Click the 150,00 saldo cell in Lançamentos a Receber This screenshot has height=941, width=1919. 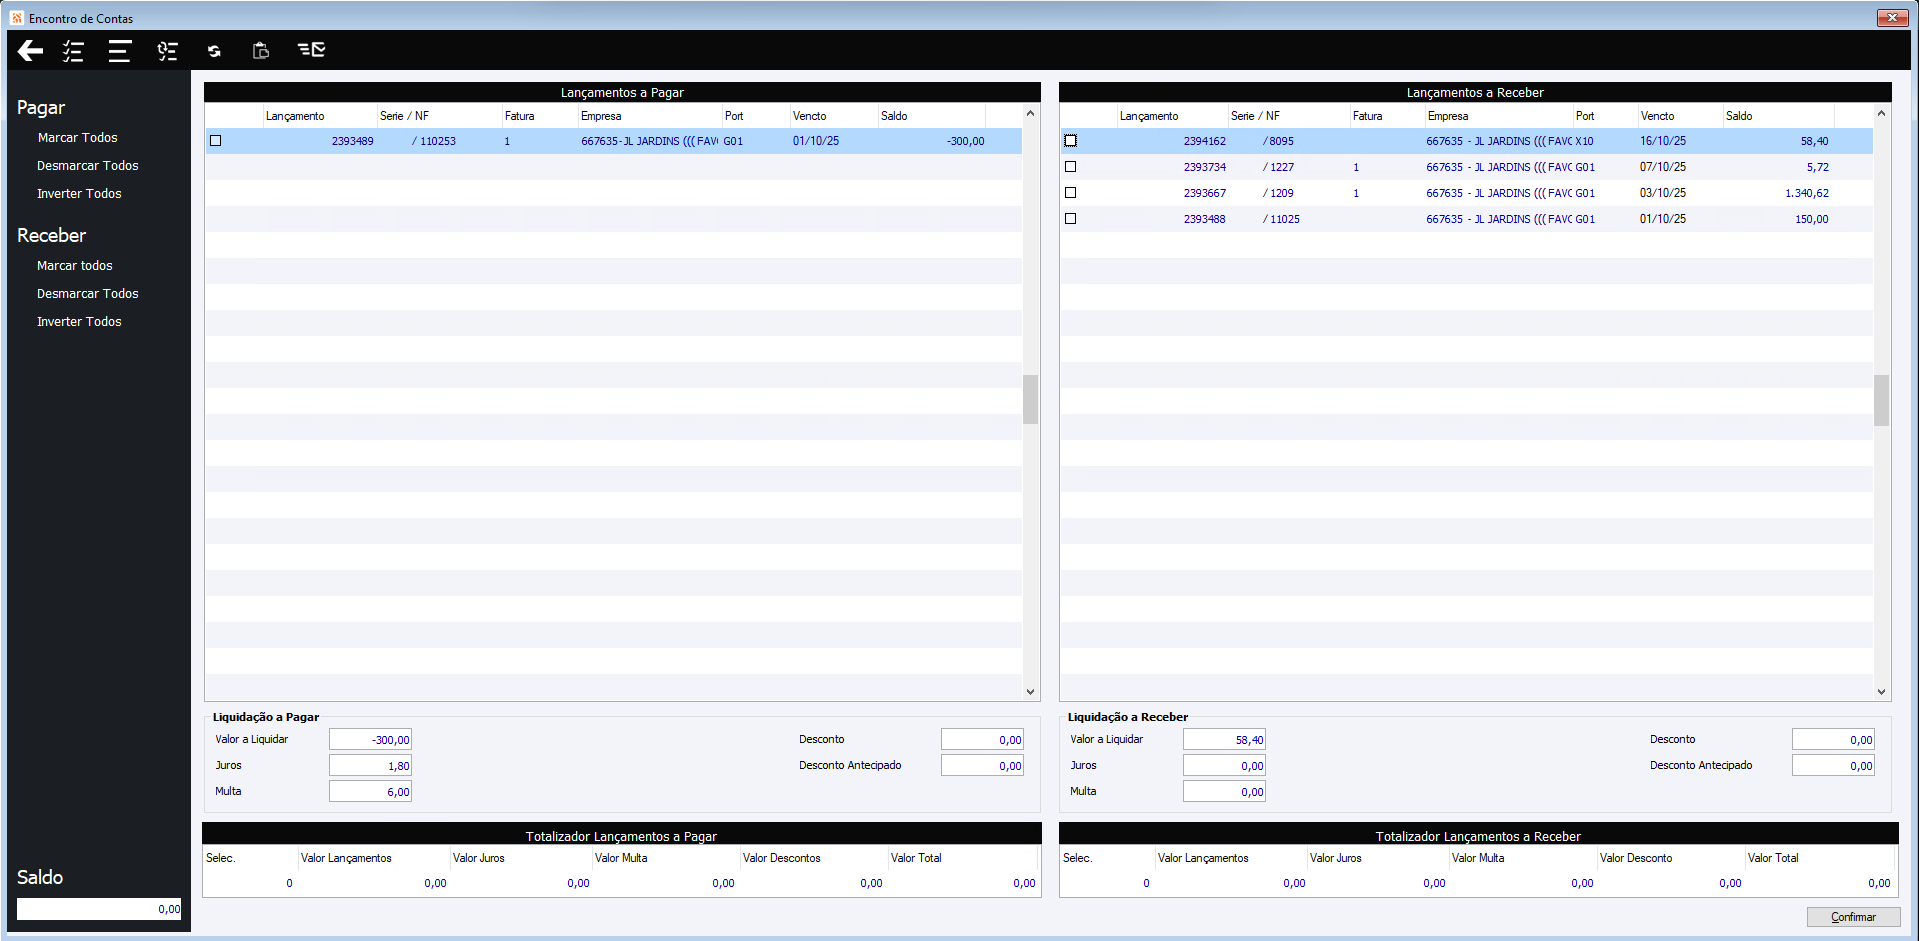pyautogui.click(x=1812, y=220)
